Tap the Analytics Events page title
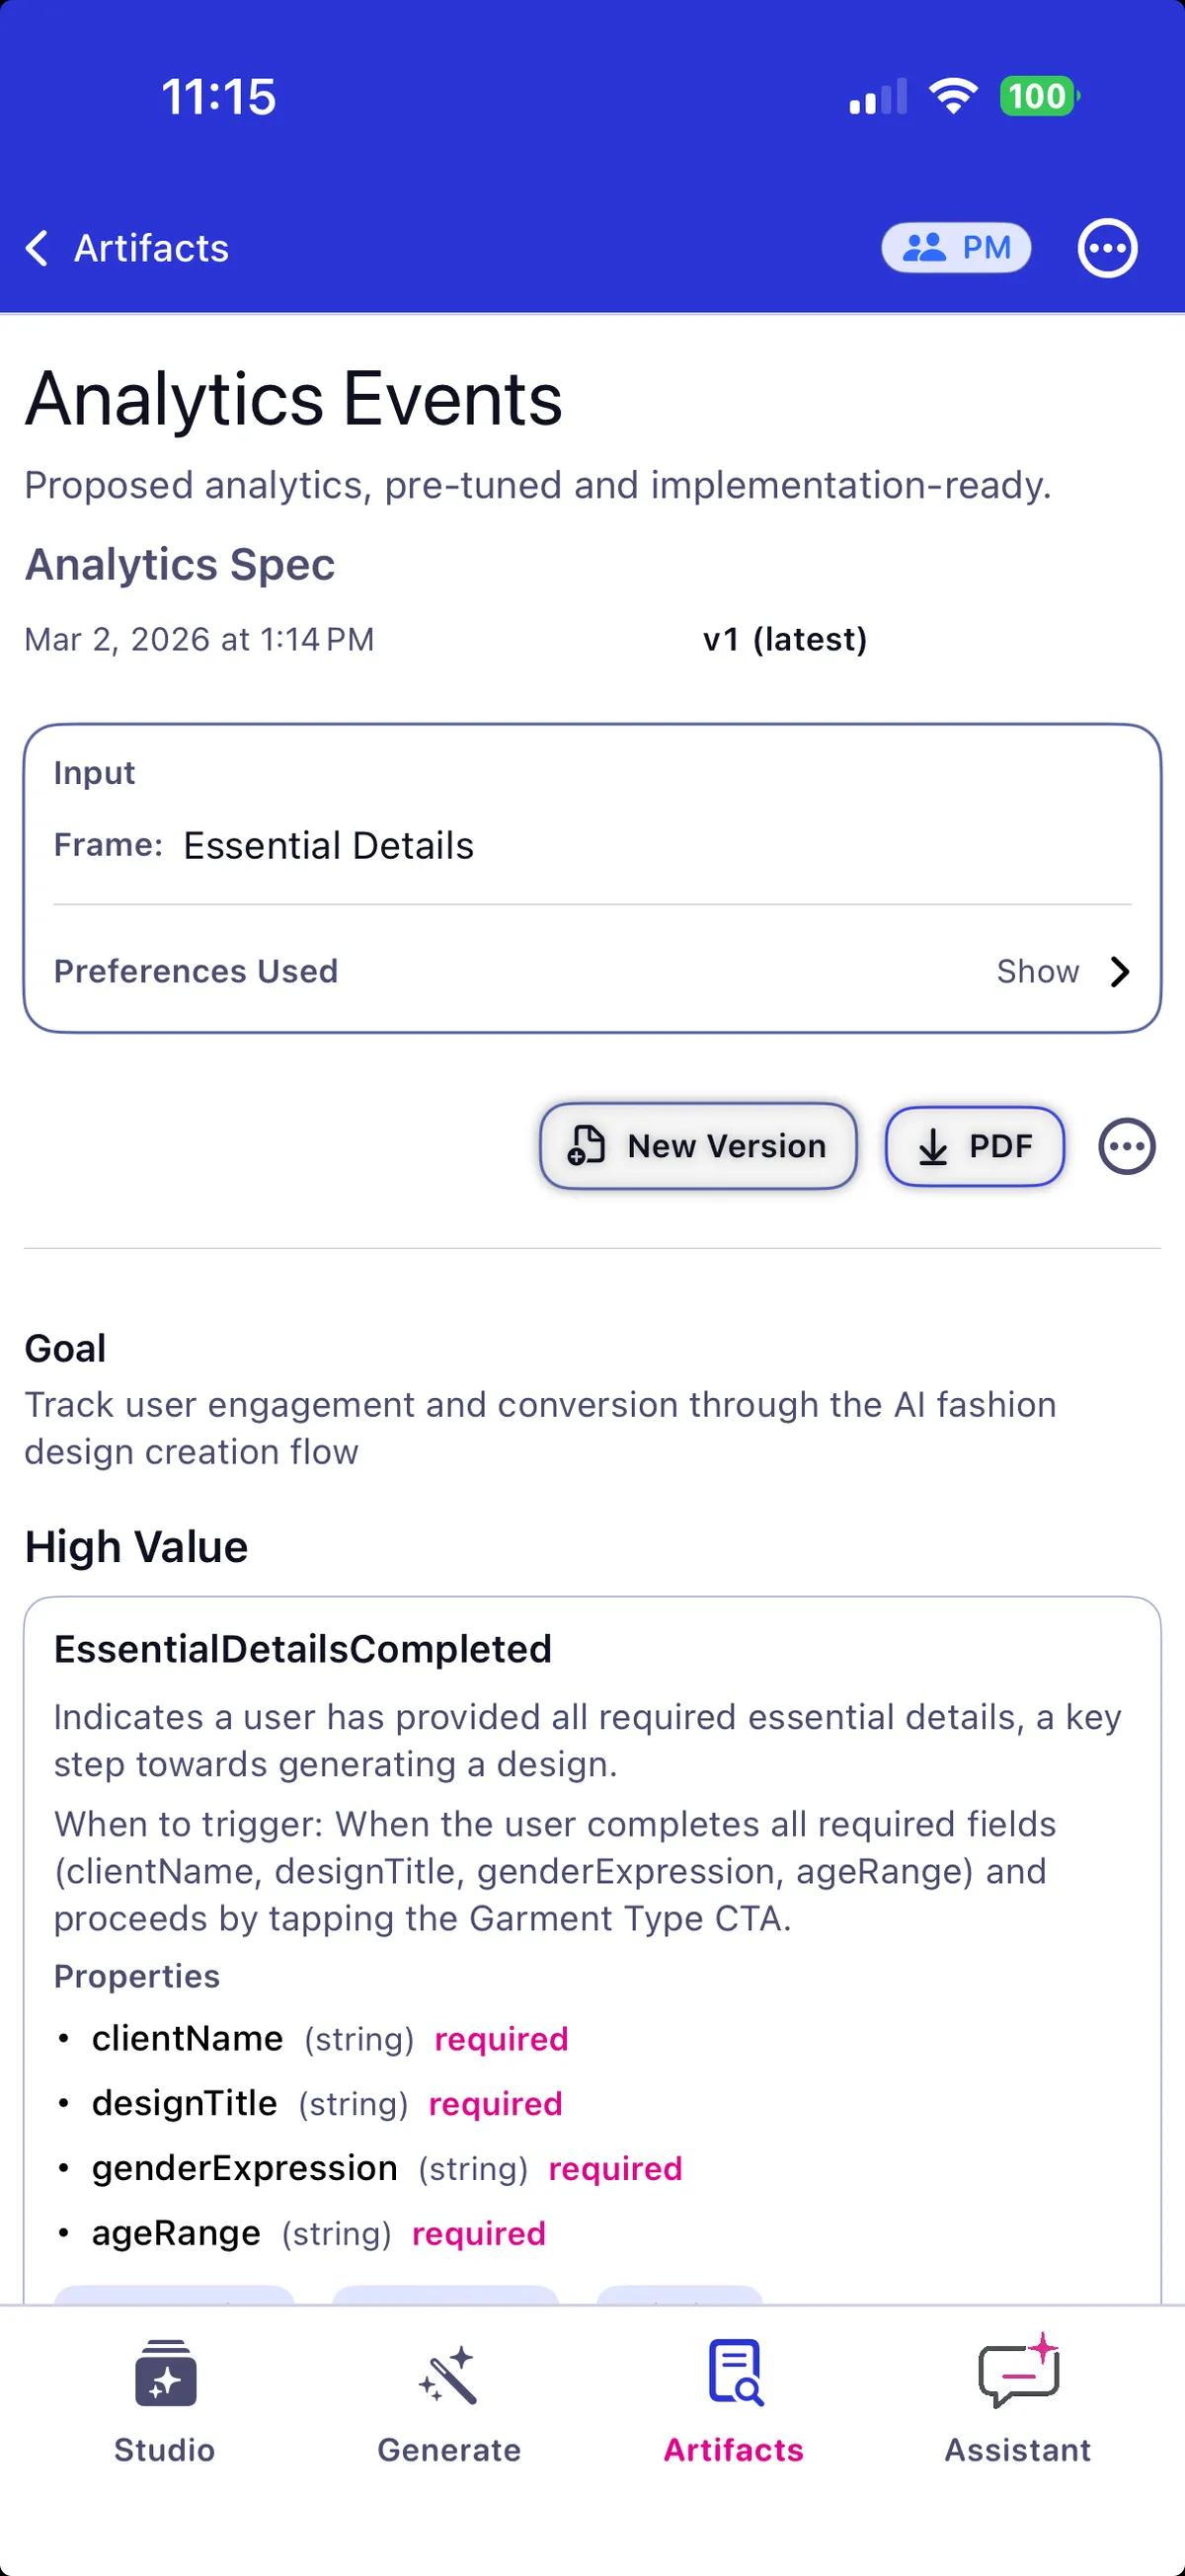 (294, 399)
